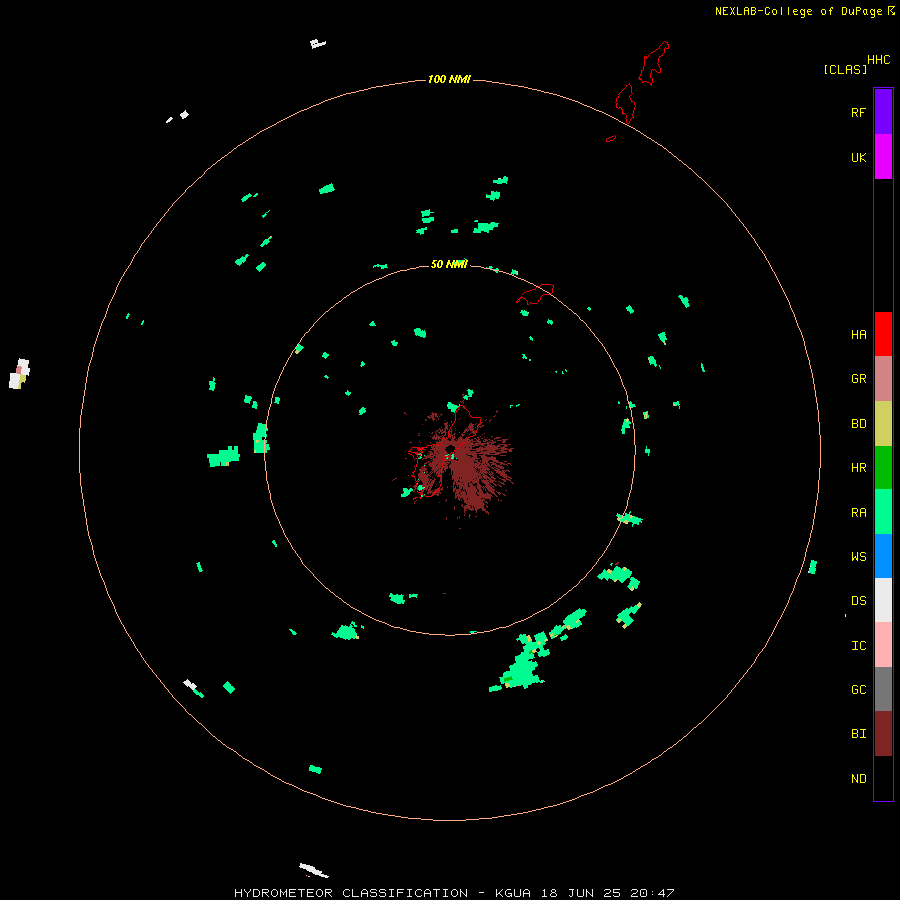
Task: Click the long red island outline at top right
Action: click(654, 63)
